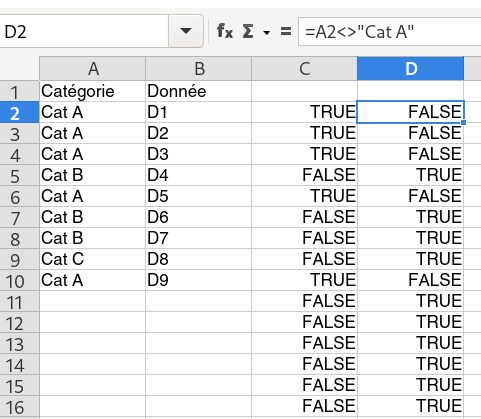Viewport: 481px width, 419px height.
Task: Click the formula input line with =A2<>"Cat A"
Action: point(390,32)
